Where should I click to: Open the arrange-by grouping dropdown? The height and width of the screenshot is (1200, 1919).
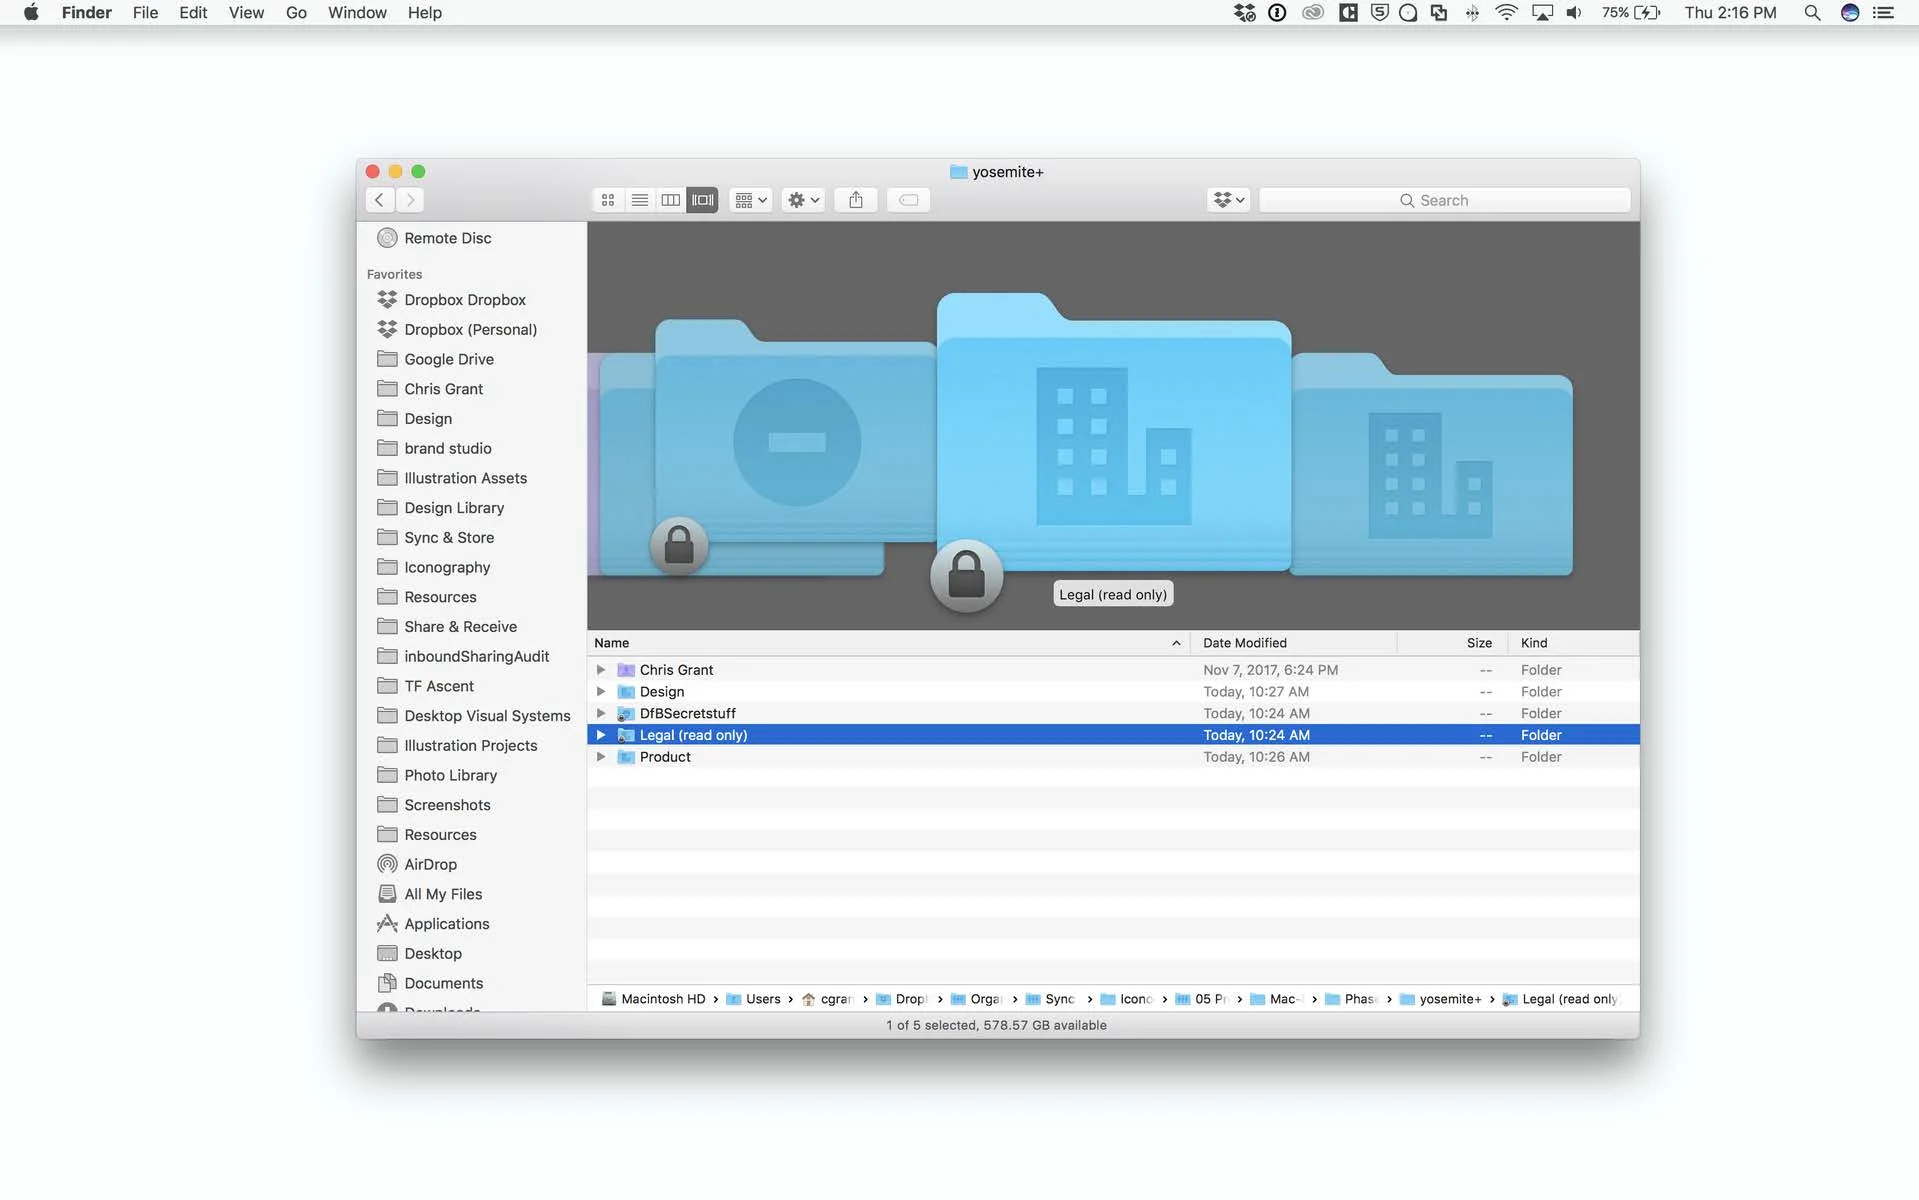(750, 200)
